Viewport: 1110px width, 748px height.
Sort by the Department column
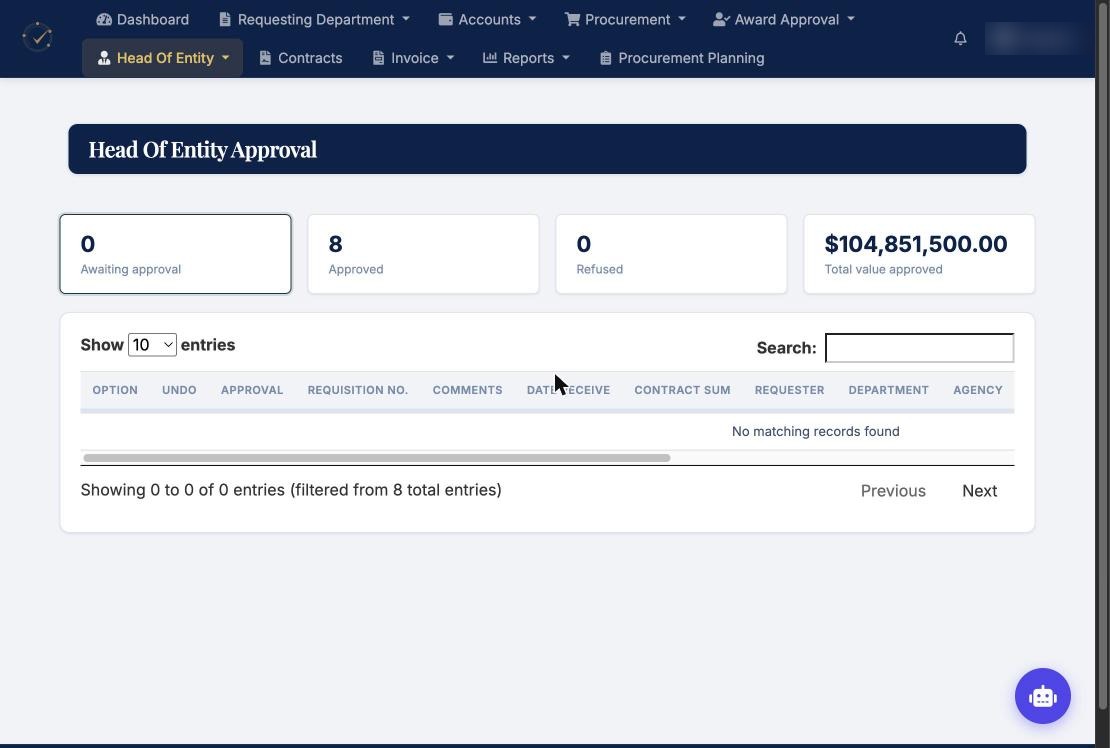[x=888, y=390]
